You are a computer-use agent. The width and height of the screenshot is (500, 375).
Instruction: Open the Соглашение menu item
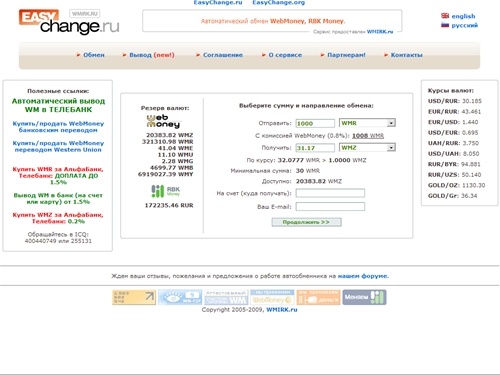pyautogui.click(x=223, y=55)
